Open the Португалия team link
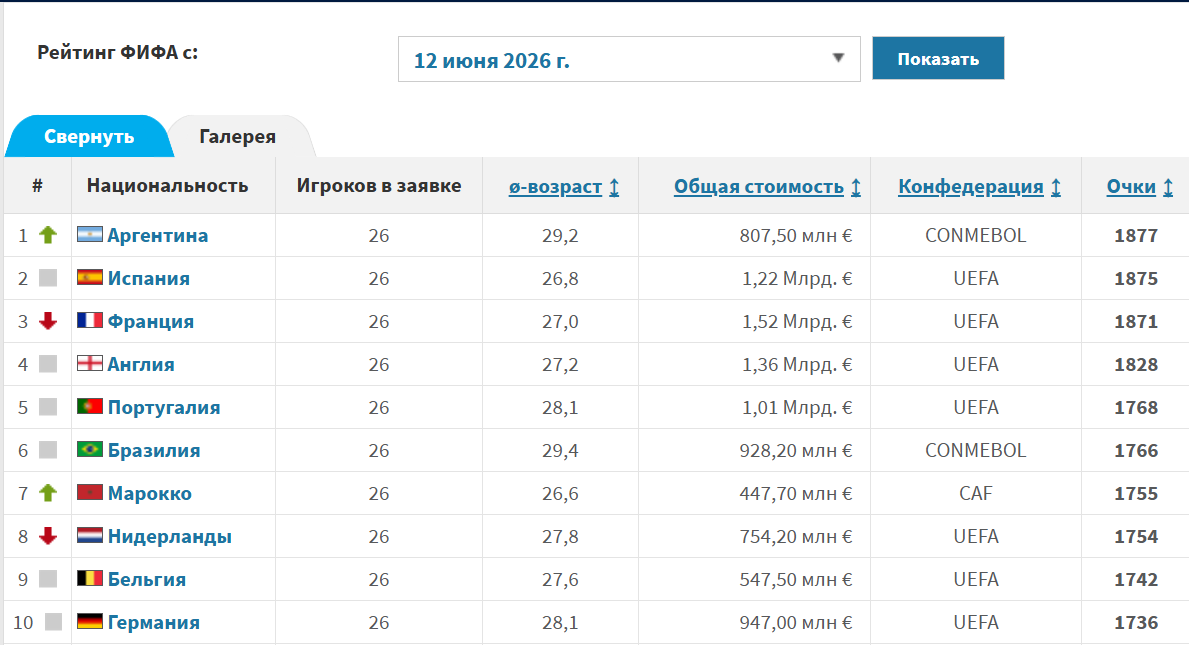 [x=164, y=408]
